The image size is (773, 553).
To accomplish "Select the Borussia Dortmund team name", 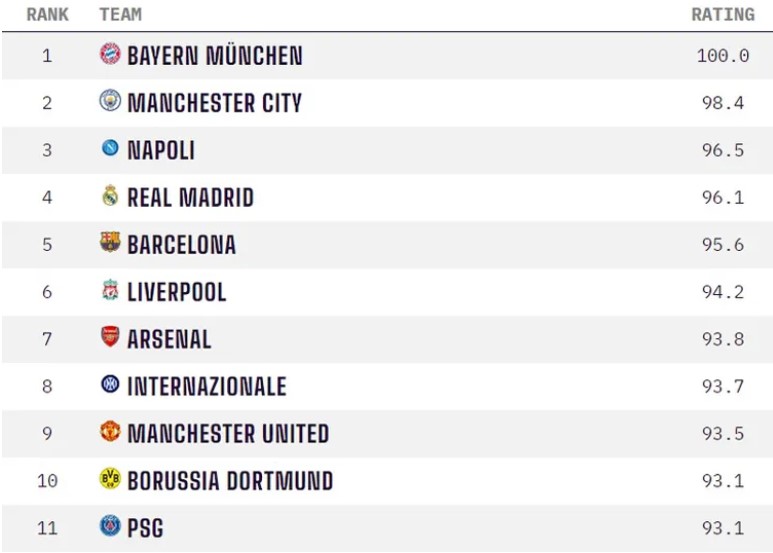I will [230, 481].
